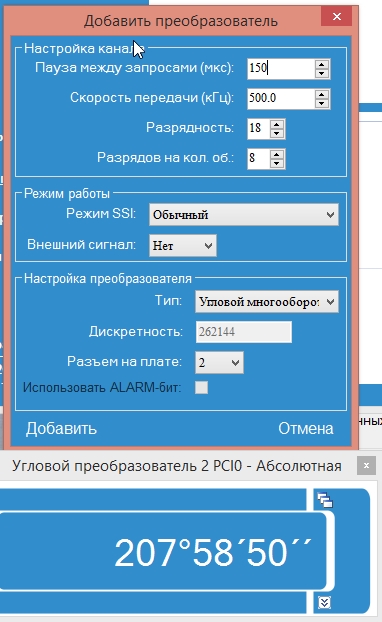
Task: Click the Скорость передачи (кГц) label
Action: (x=152, y=98)
